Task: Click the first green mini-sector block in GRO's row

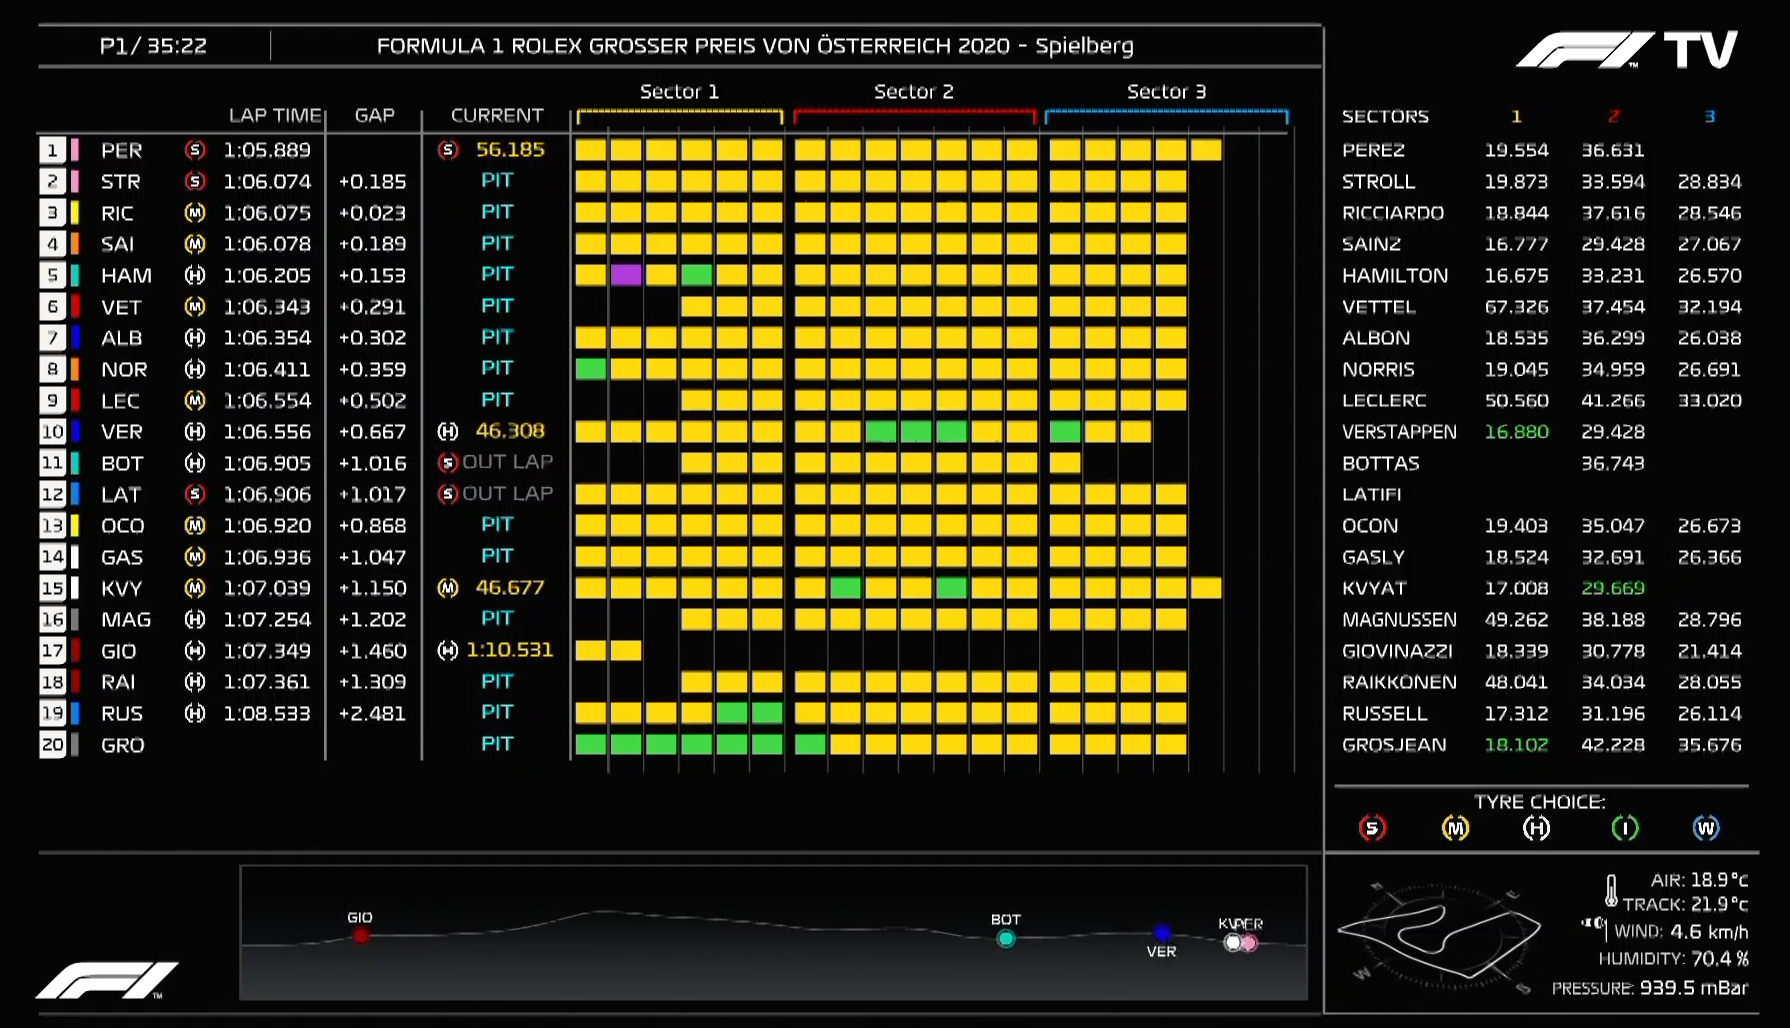Action: (590, 744)
